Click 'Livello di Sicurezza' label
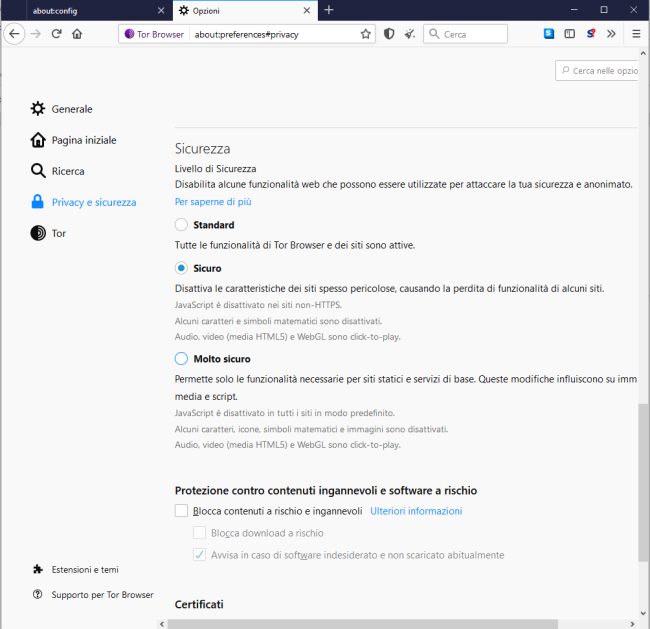This screenshot has height=629, width=650. coord(215,169)
